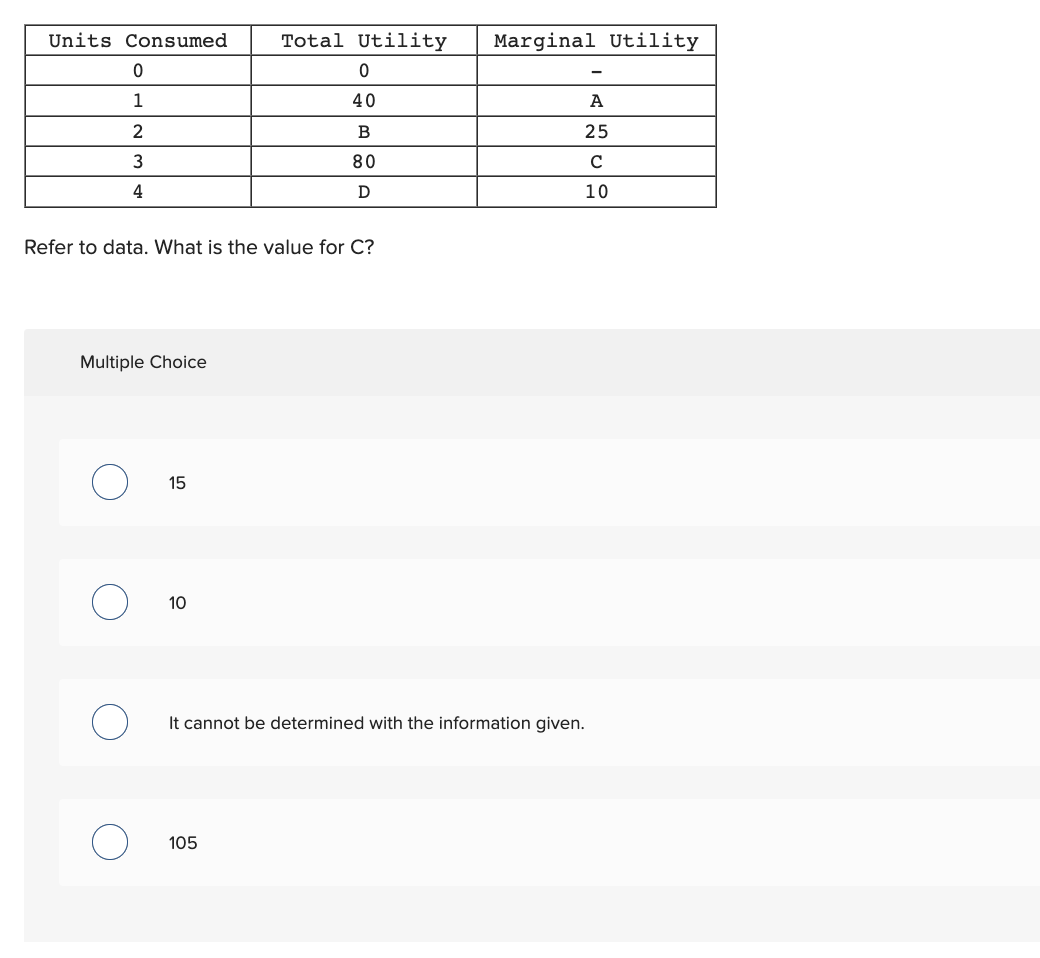This screenshot has width=1040, height=958.
Task: Select the radio button for answer 105
Action: tap(109, 842)
